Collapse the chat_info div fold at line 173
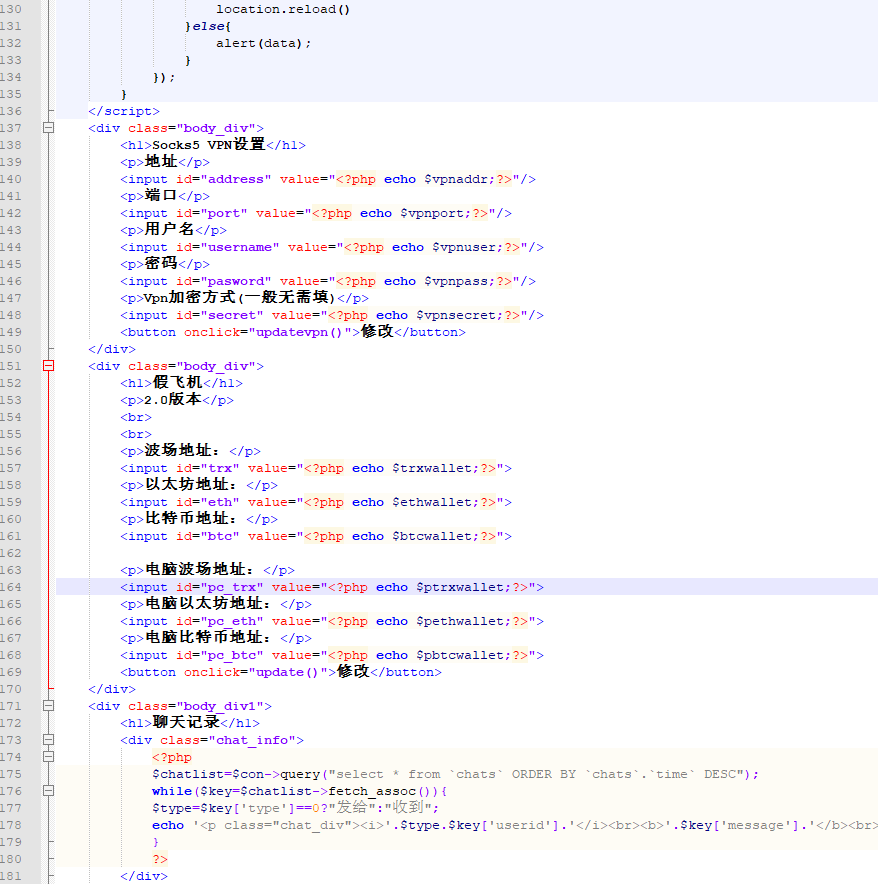This screenshot has height=884, width=878. [48, 740]
